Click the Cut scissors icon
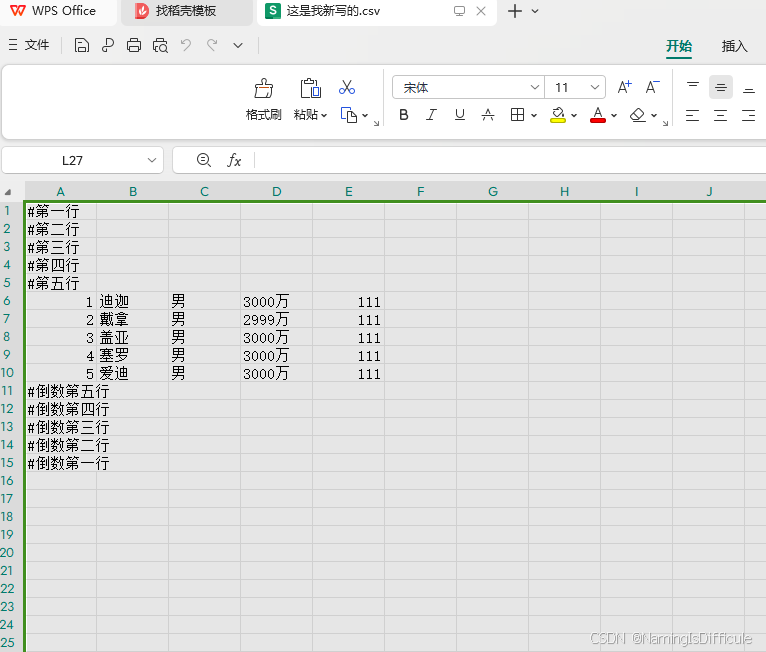 347,87
